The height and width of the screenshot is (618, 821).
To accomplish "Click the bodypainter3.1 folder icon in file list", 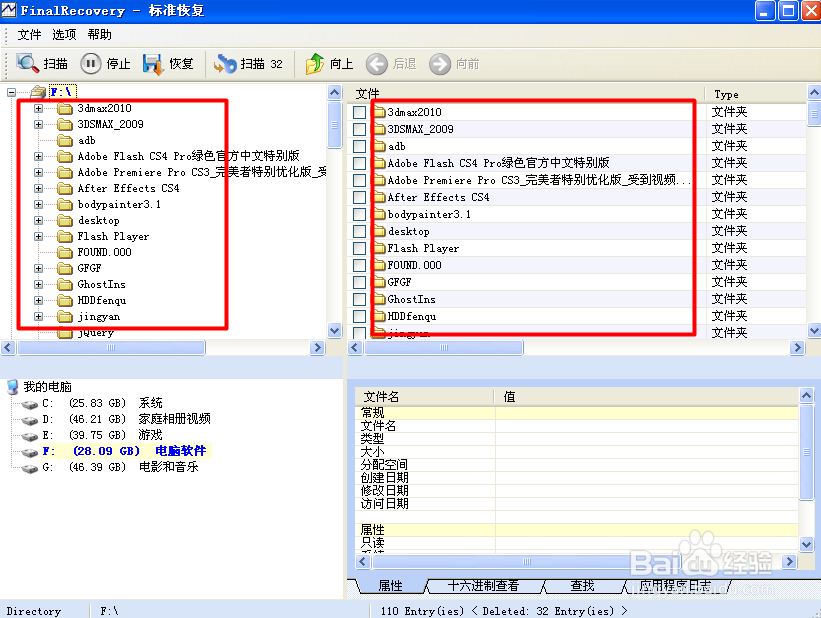I will coord(379,214).
